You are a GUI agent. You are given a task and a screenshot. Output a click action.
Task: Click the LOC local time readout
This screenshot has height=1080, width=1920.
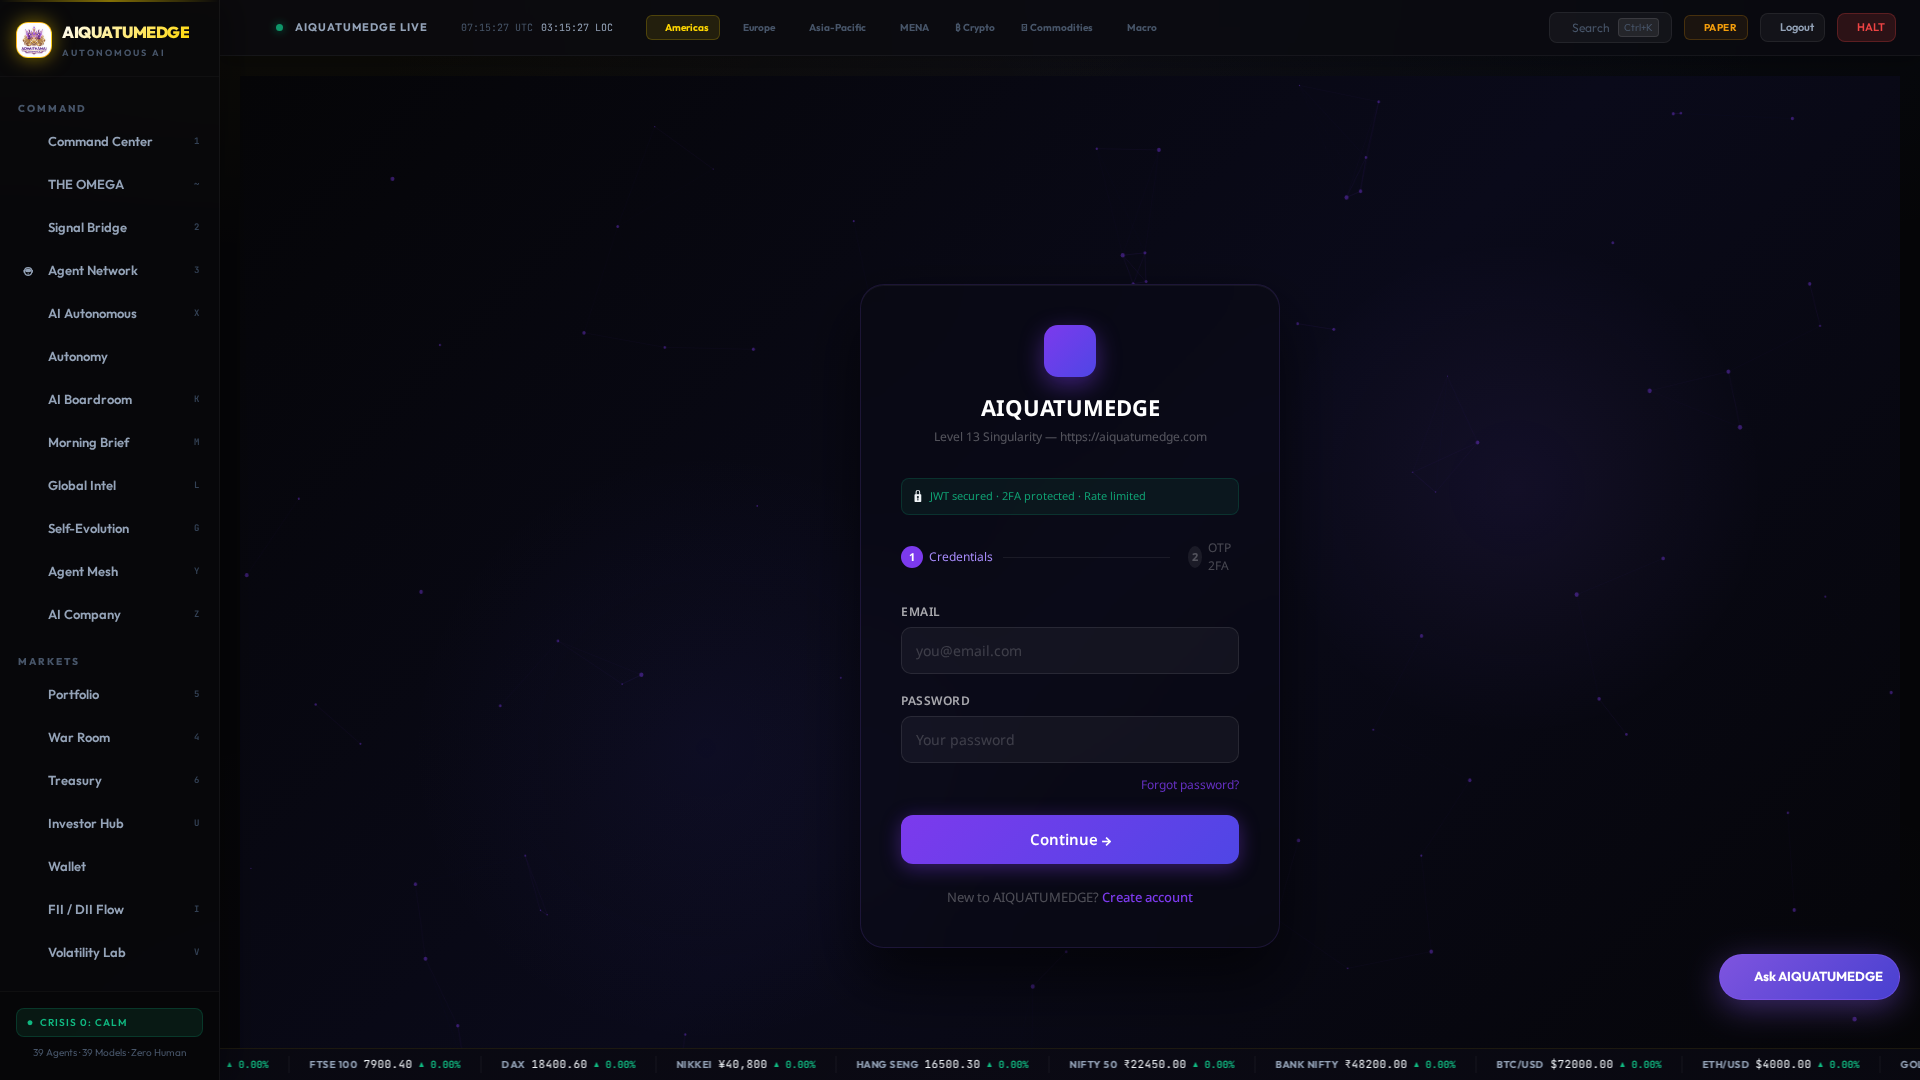(x=577, y=28)
